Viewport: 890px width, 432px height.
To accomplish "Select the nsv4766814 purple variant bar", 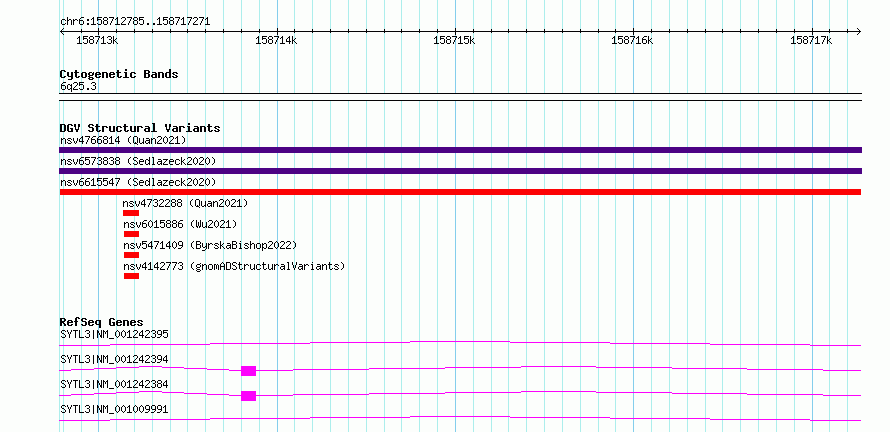I will (460, 150).
